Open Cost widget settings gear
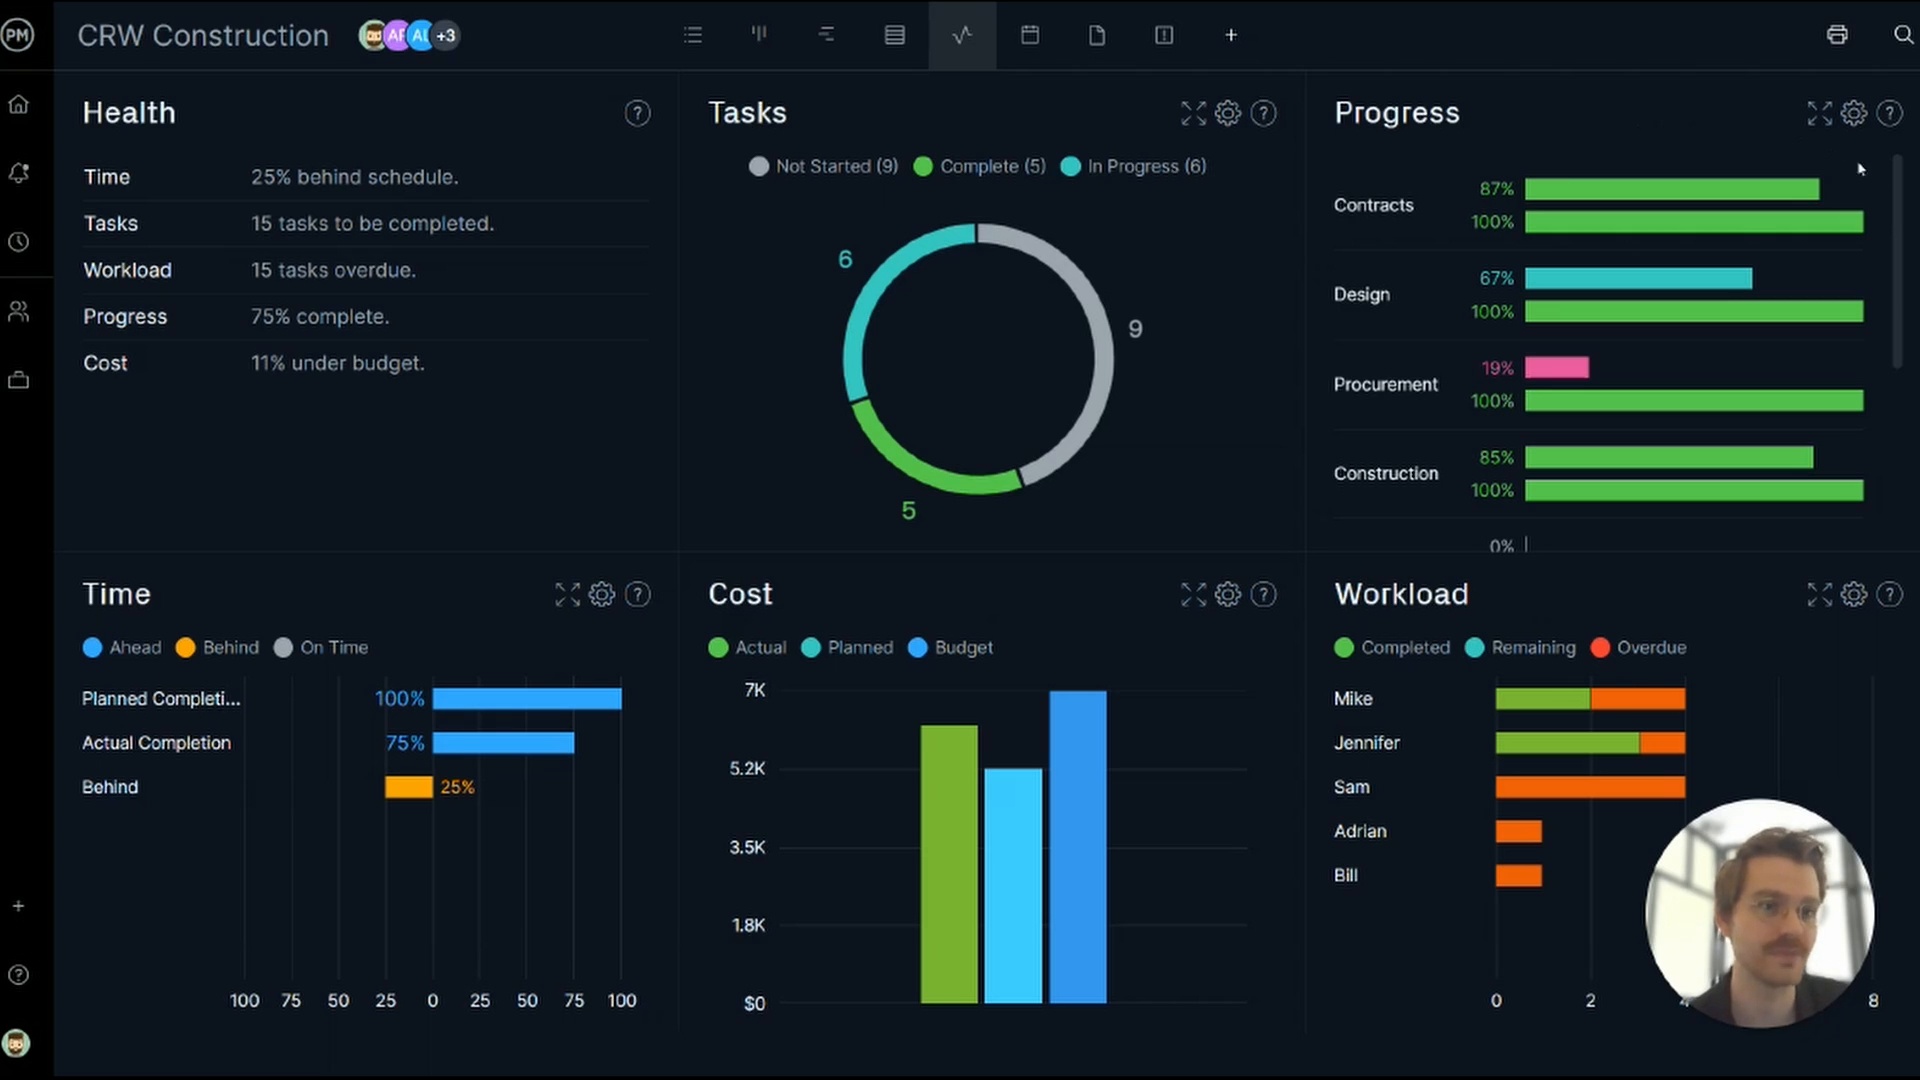 click(1228, 595)
